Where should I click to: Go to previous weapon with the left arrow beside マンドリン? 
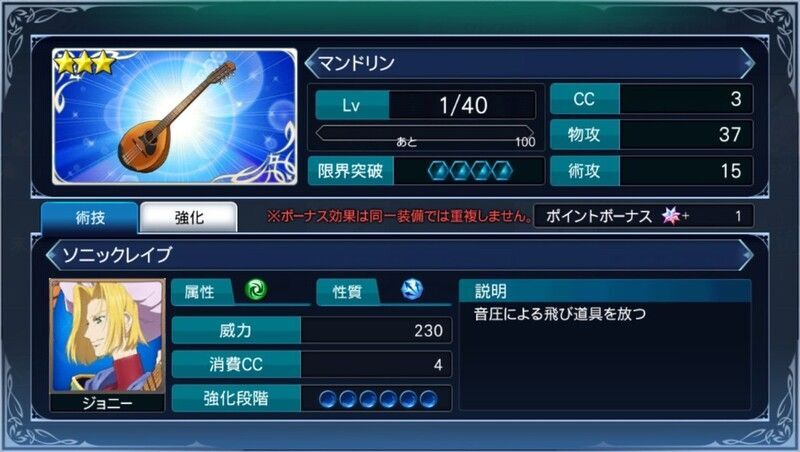[311, 63]
